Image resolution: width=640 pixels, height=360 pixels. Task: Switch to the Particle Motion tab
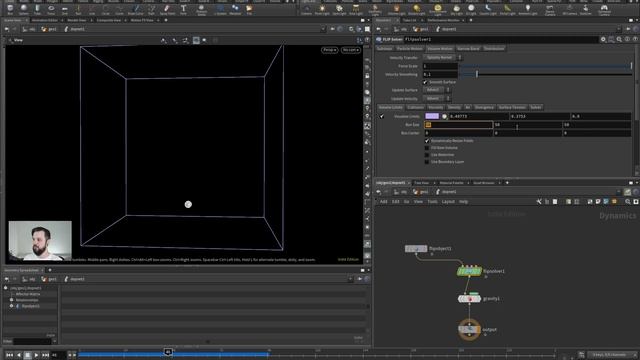pyautogui.click(x=410, y=49)
